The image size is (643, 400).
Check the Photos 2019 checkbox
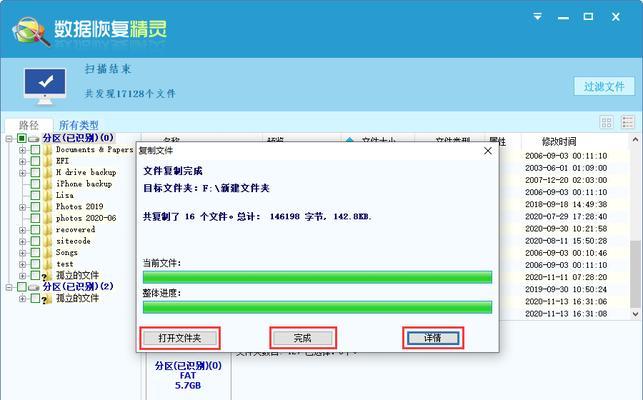point(35,207)
